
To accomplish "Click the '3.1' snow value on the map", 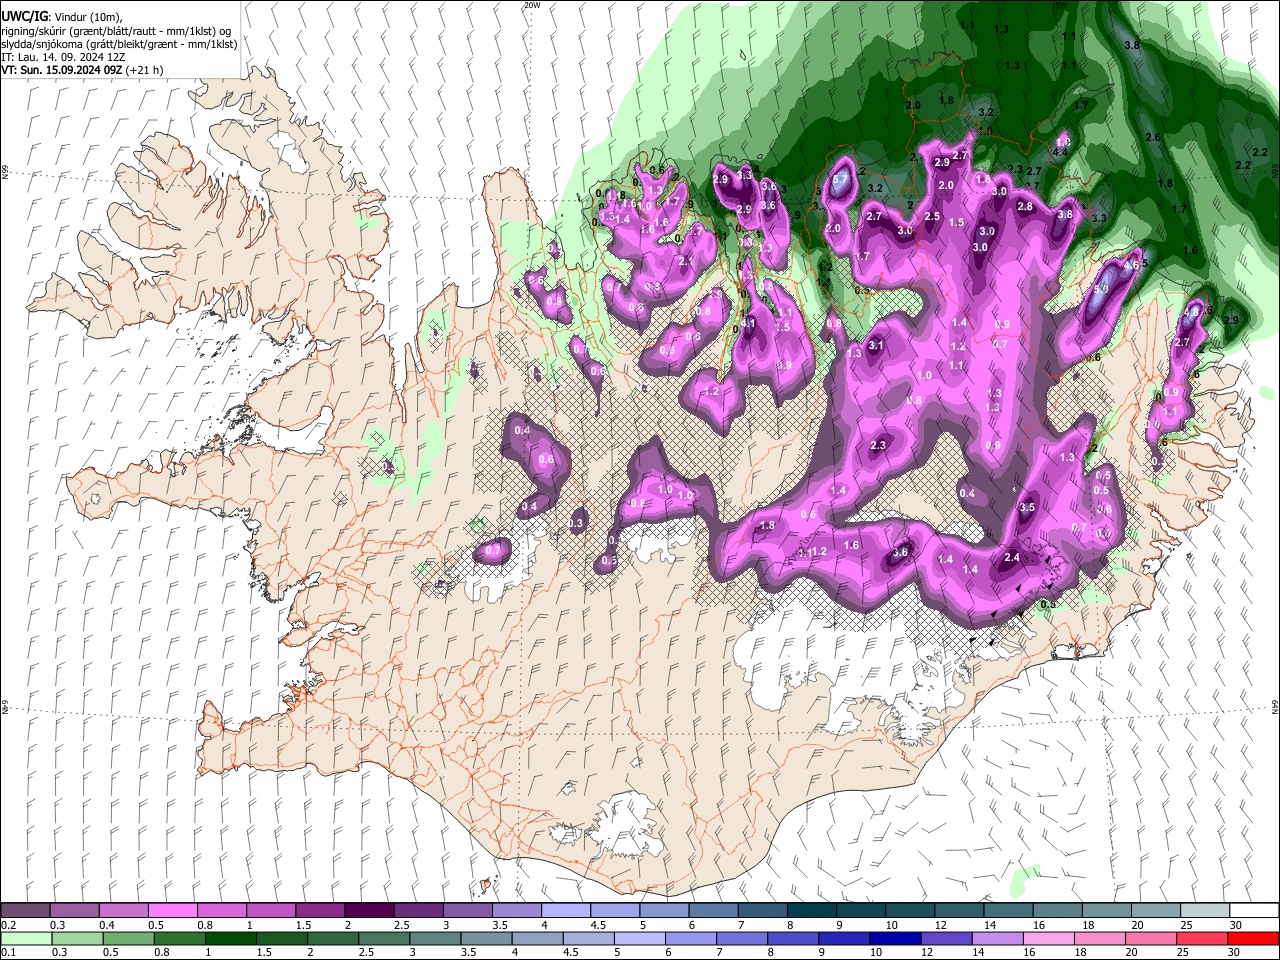I will click(x=877, y=345).
